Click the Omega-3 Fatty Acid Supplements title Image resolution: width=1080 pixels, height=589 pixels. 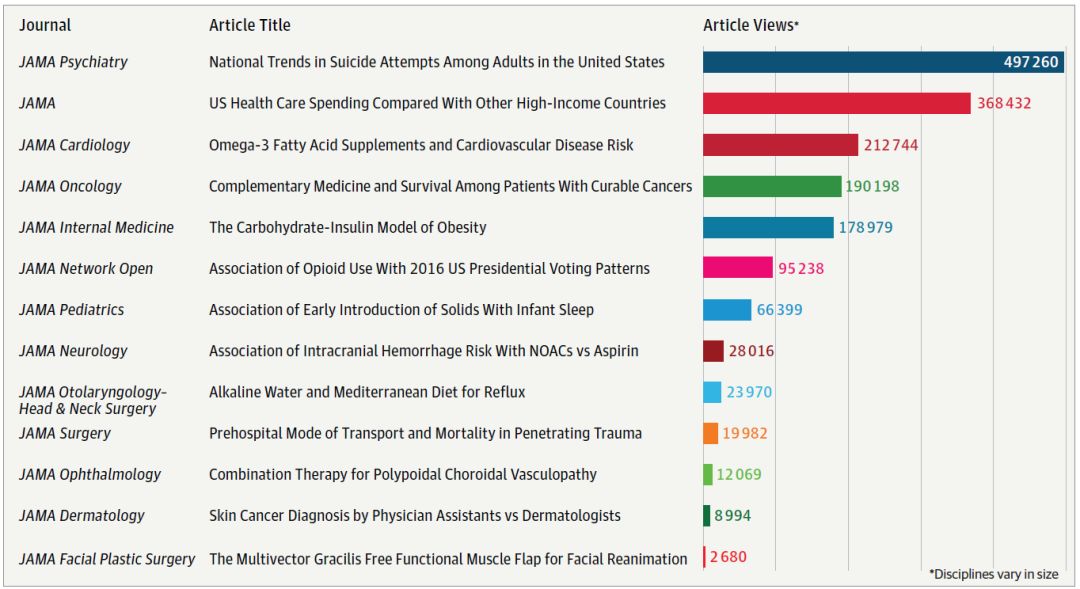pos(421,145)
